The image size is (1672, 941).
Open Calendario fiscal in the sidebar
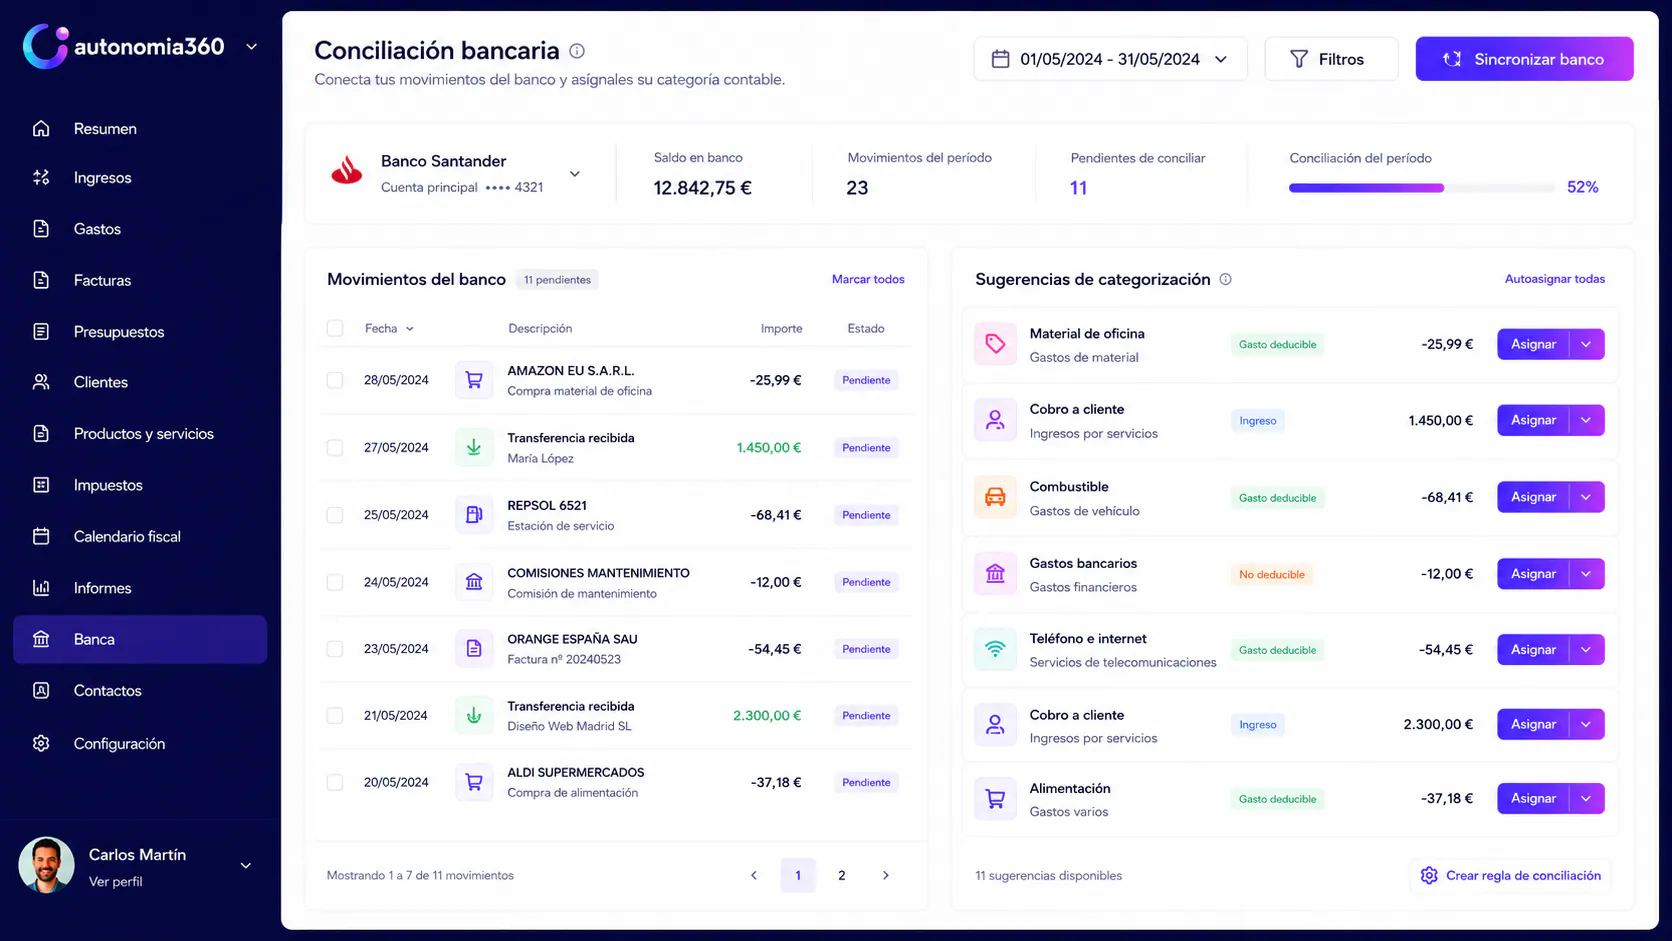[x=140, y=536]
